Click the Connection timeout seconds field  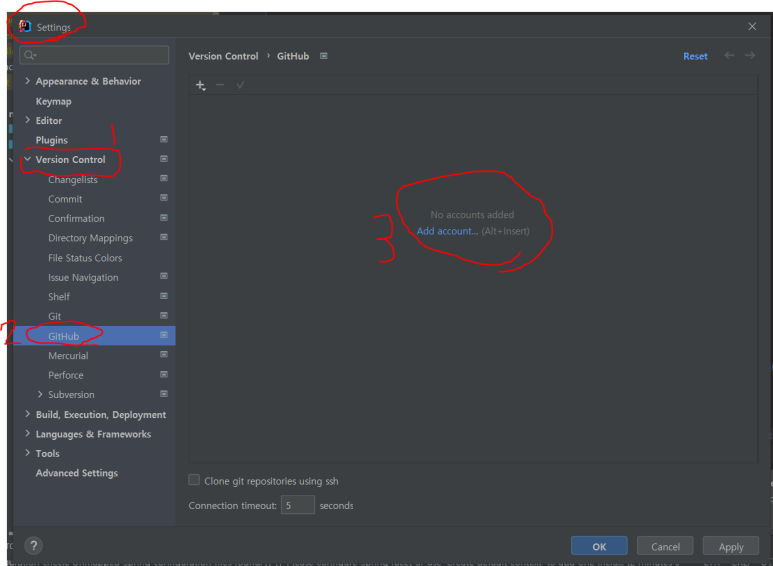[298, 505]
